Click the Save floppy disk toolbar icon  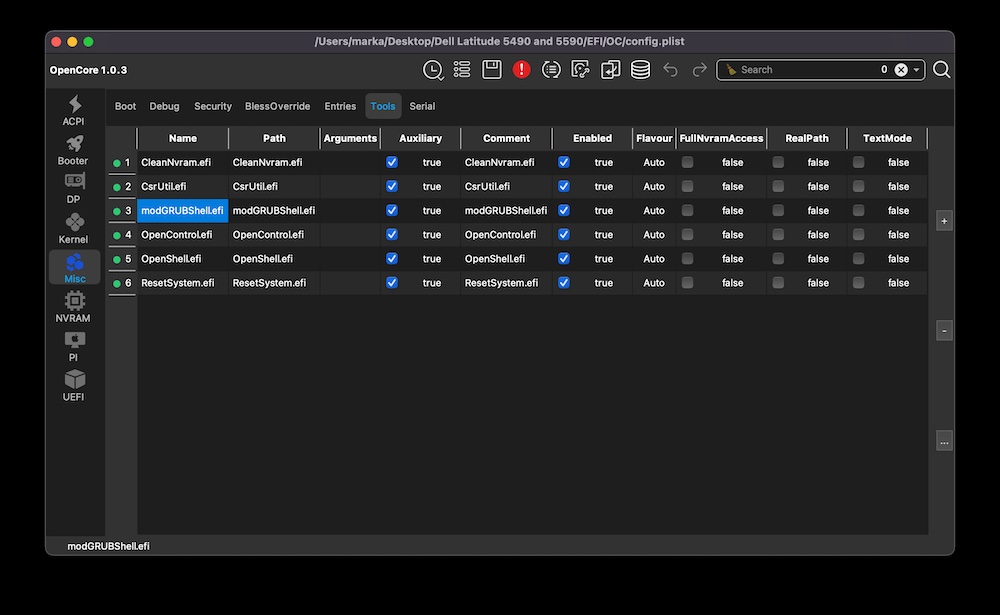pos(491,69)
